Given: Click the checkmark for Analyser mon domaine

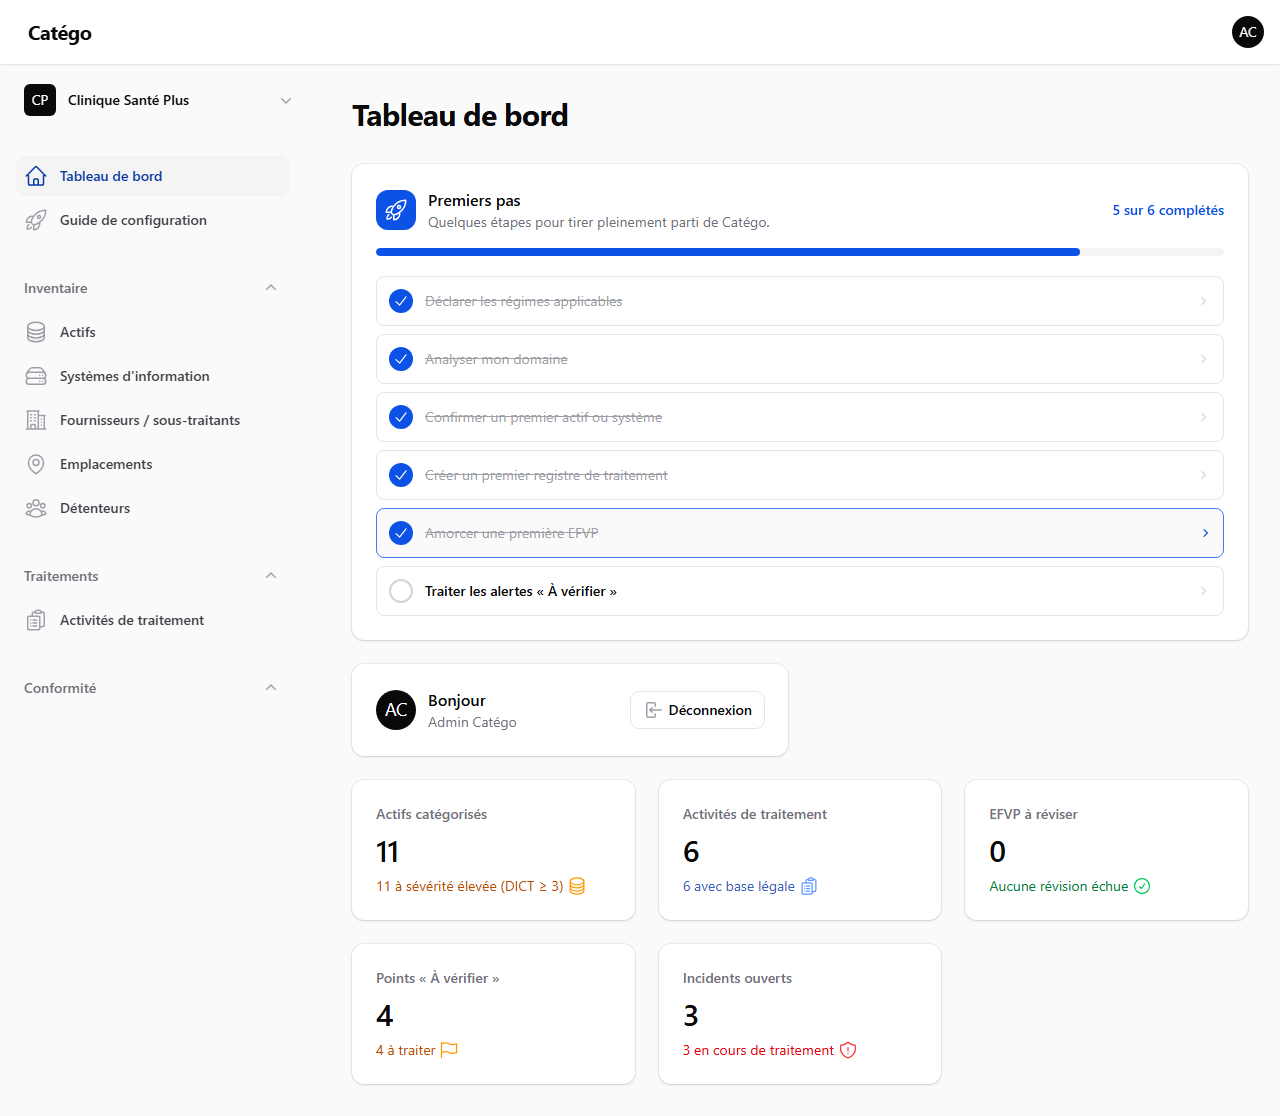Looking at the screenshot, I should pos(401,359).
